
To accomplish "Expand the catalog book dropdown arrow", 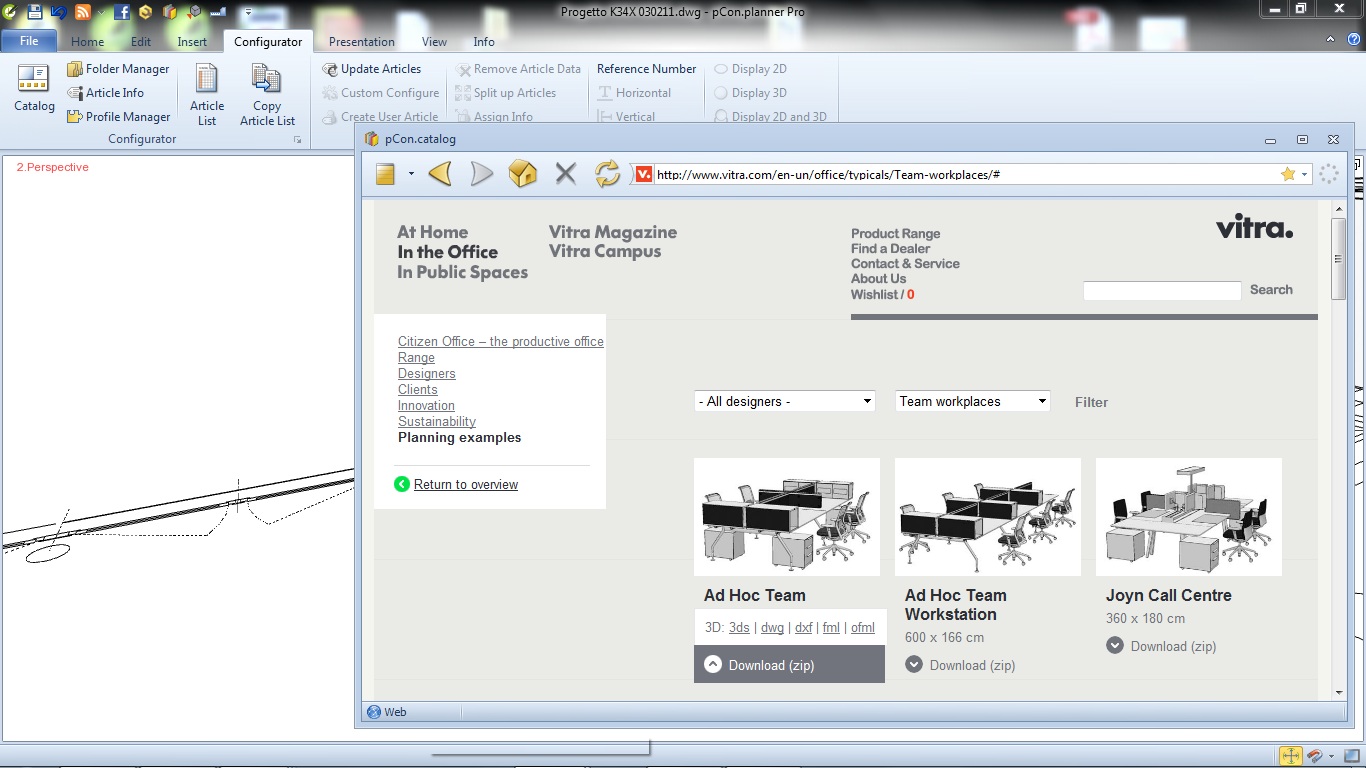I will coord(410,174).
